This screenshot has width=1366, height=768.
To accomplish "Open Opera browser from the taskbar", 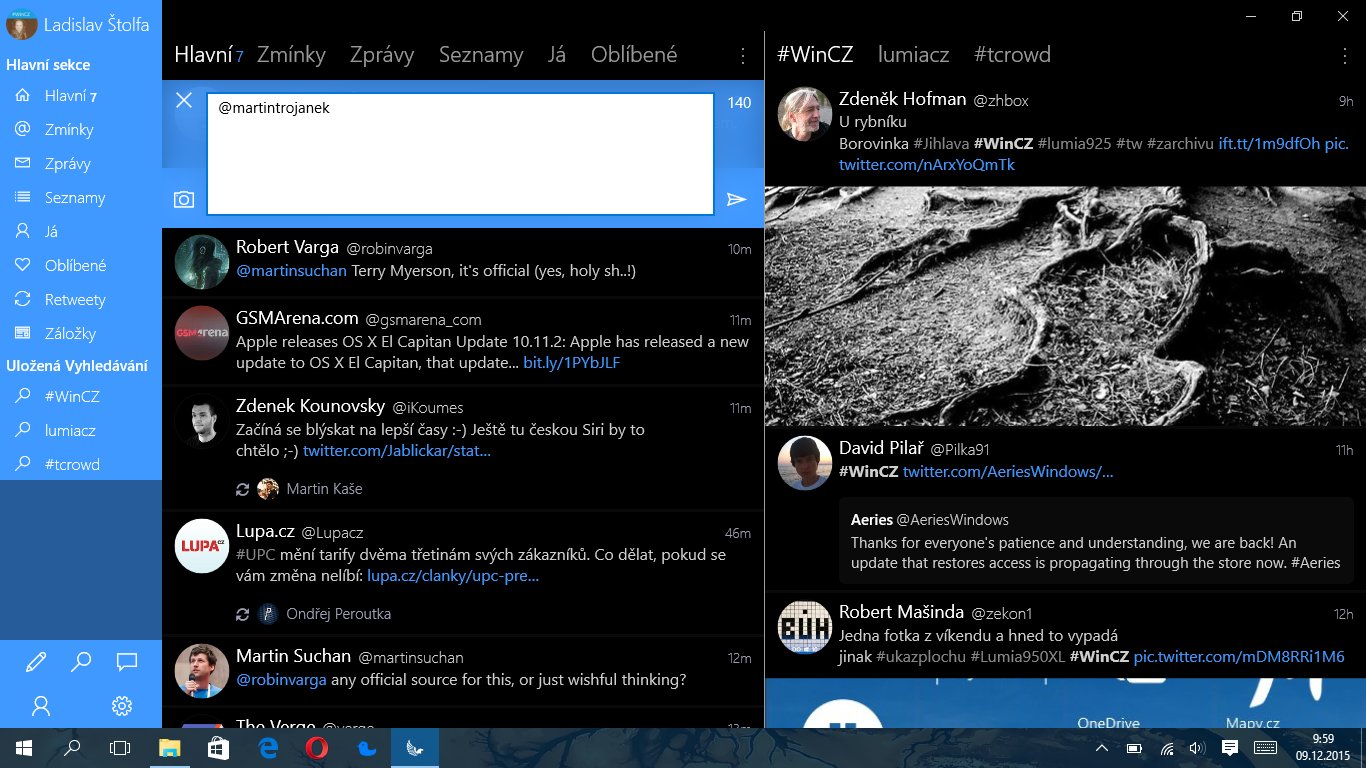I will pos(317,748).
